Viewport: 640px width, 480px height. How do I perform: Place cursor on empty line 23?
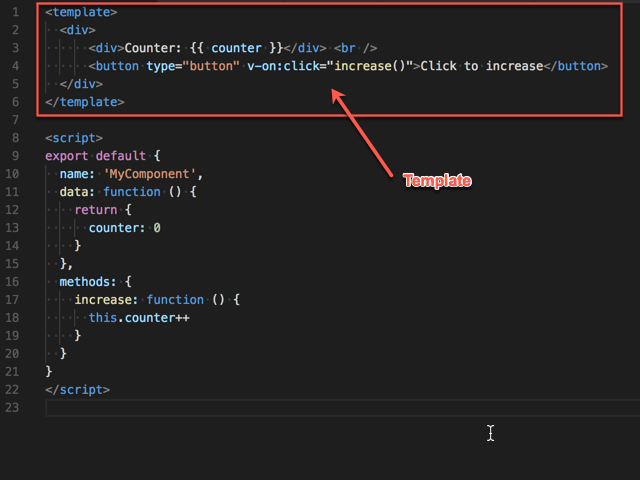pyautogui.click(x=300, y=407)
